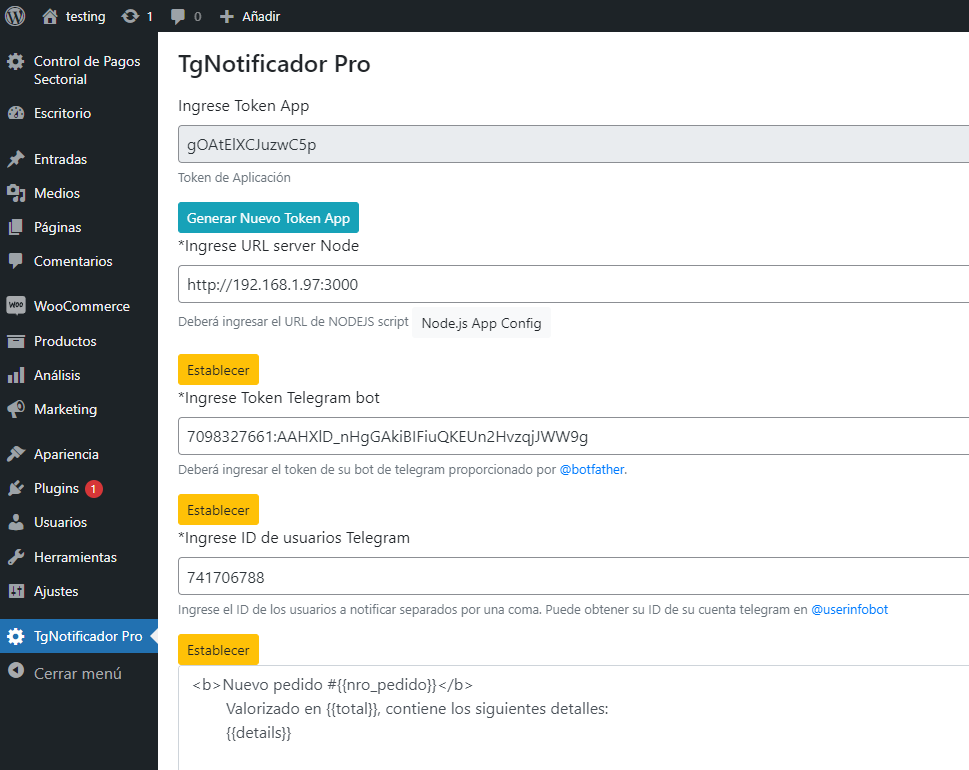Viewport: 969px width, 770px height.
Task: Open Análisis via the bar chart icon
Action: 14,374
